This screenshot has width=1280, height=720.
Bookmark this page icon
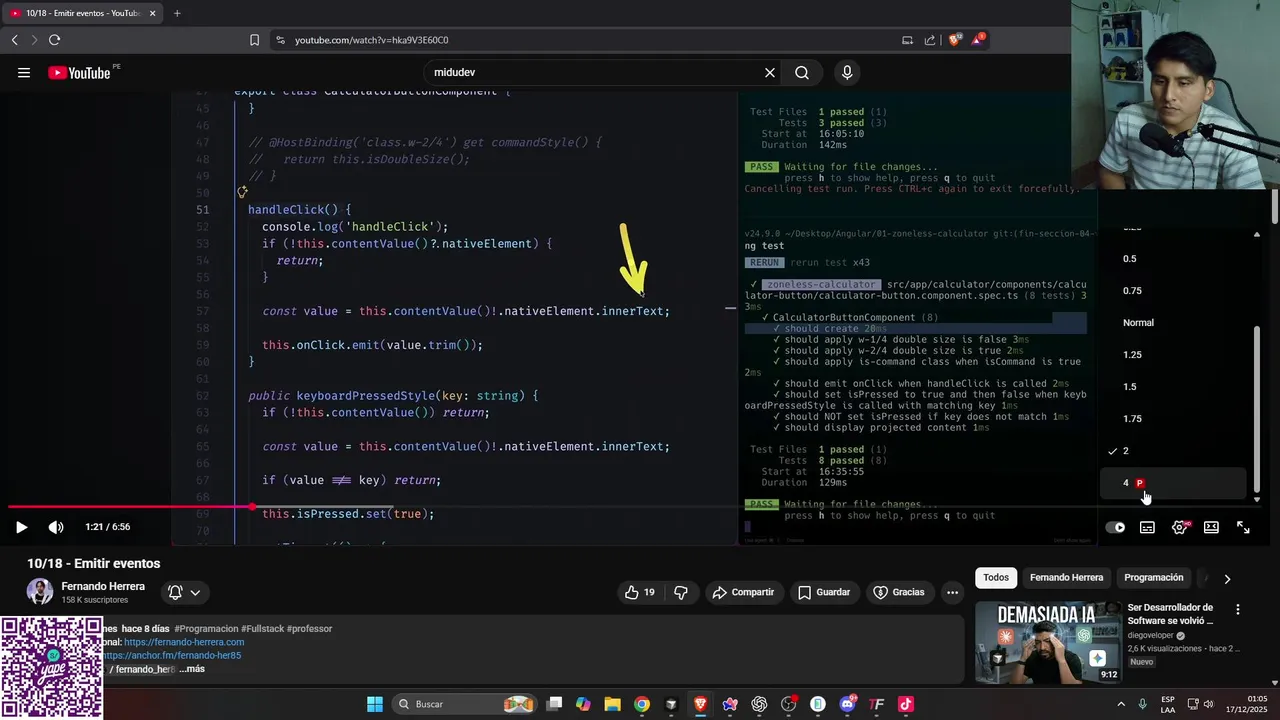[254, 40]
